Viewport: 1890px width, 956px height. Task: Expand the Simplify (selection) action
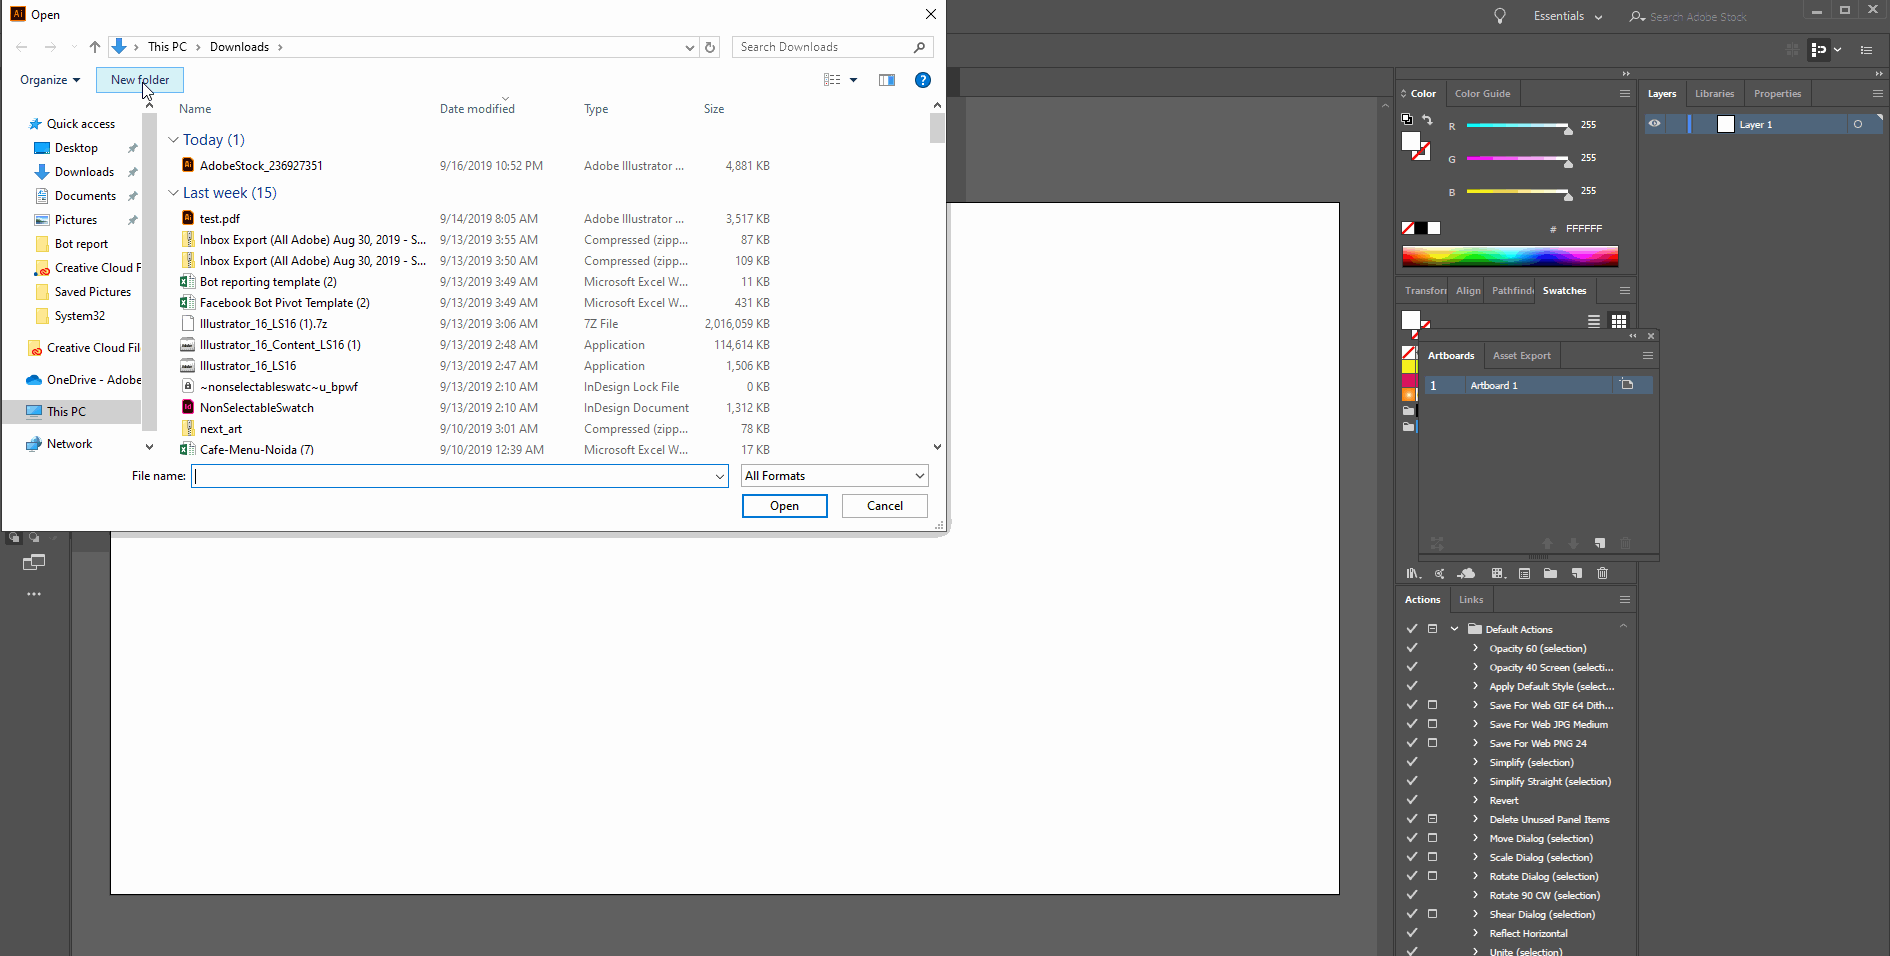[1475, 762]
